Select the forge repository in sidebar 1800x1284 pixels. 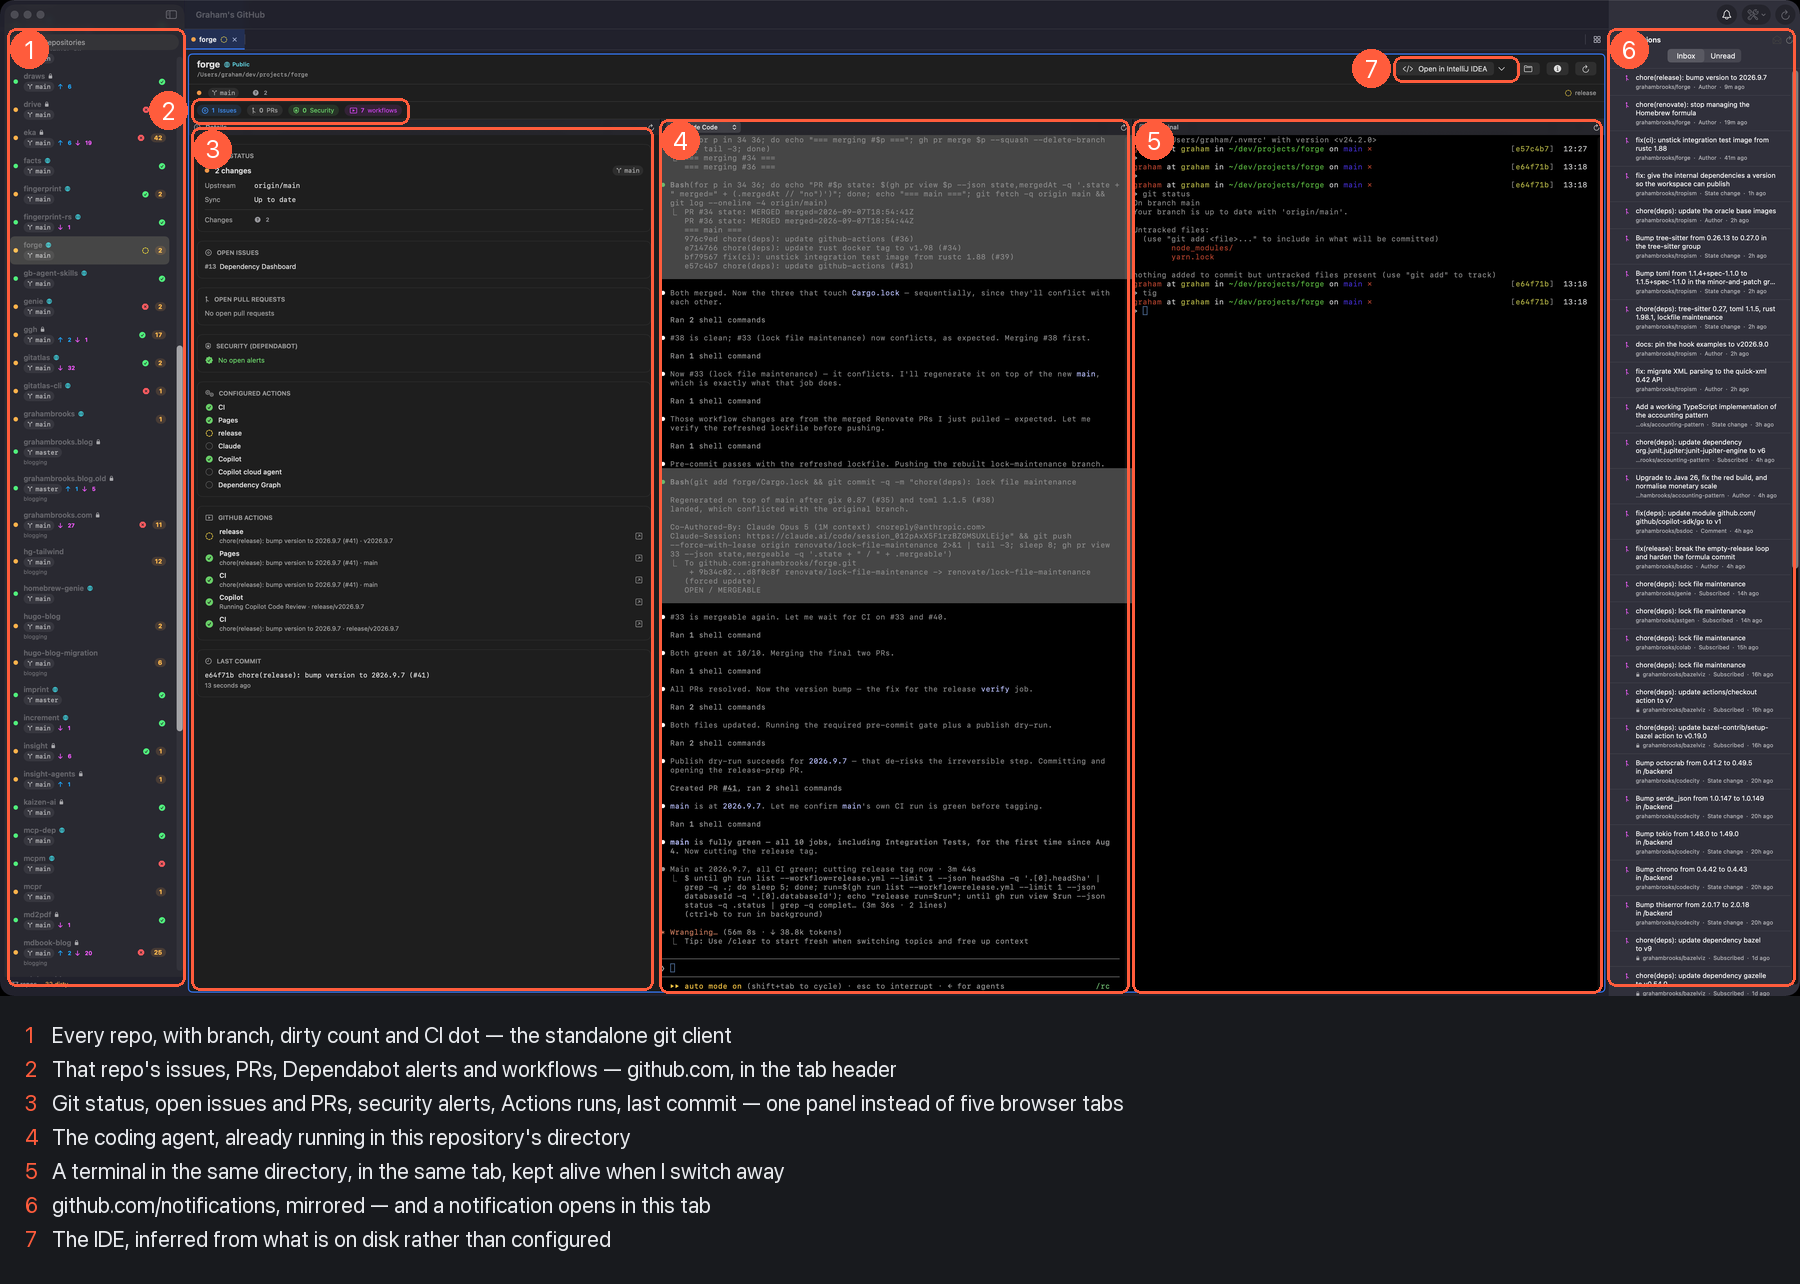90,250
